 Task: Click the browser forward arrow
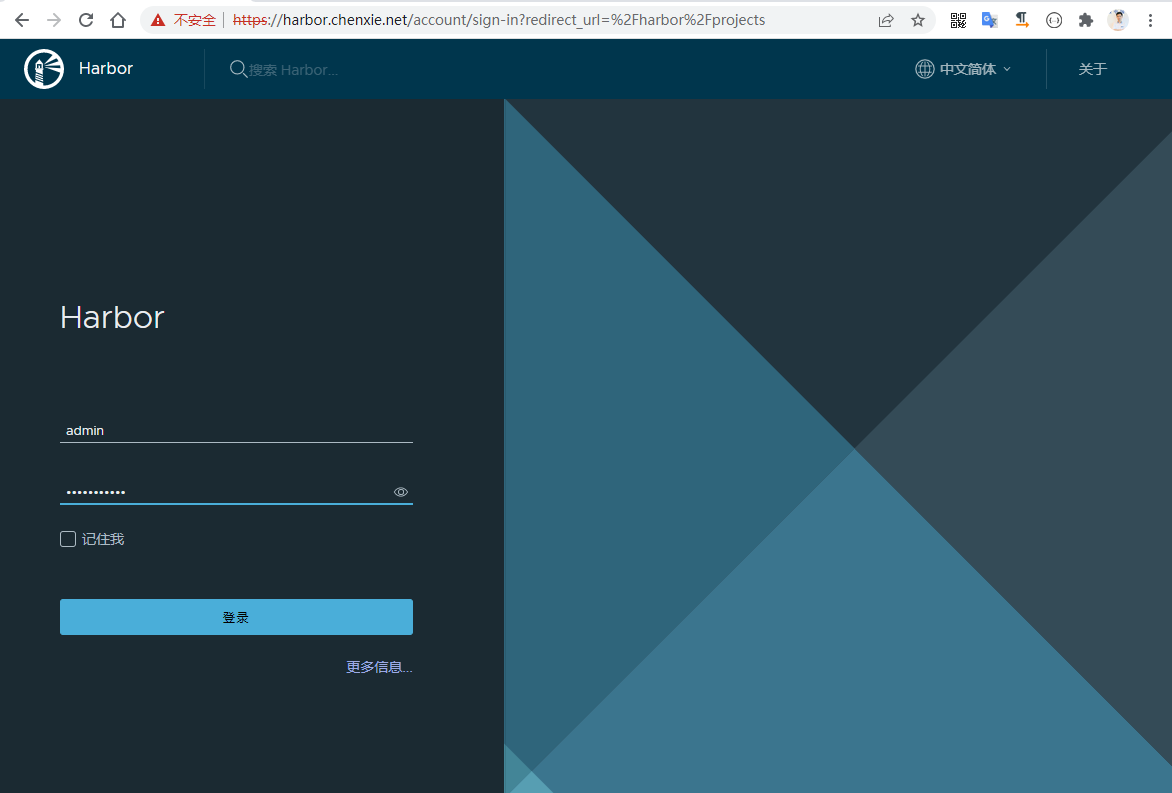coord(54,20)
